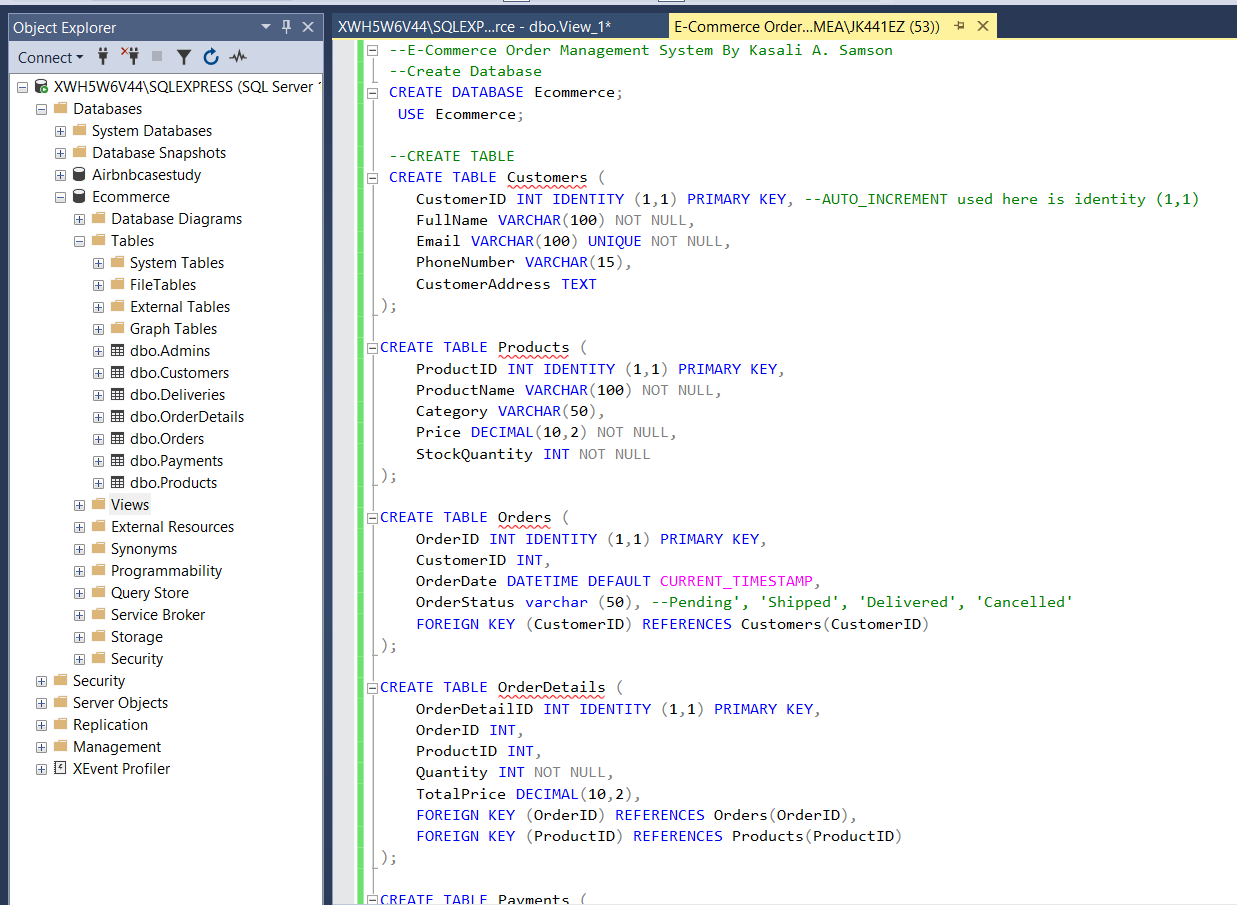Screen dimensions: 1237x905
Task: Expand the XEvent Profiler node
Action: (41, 769)
